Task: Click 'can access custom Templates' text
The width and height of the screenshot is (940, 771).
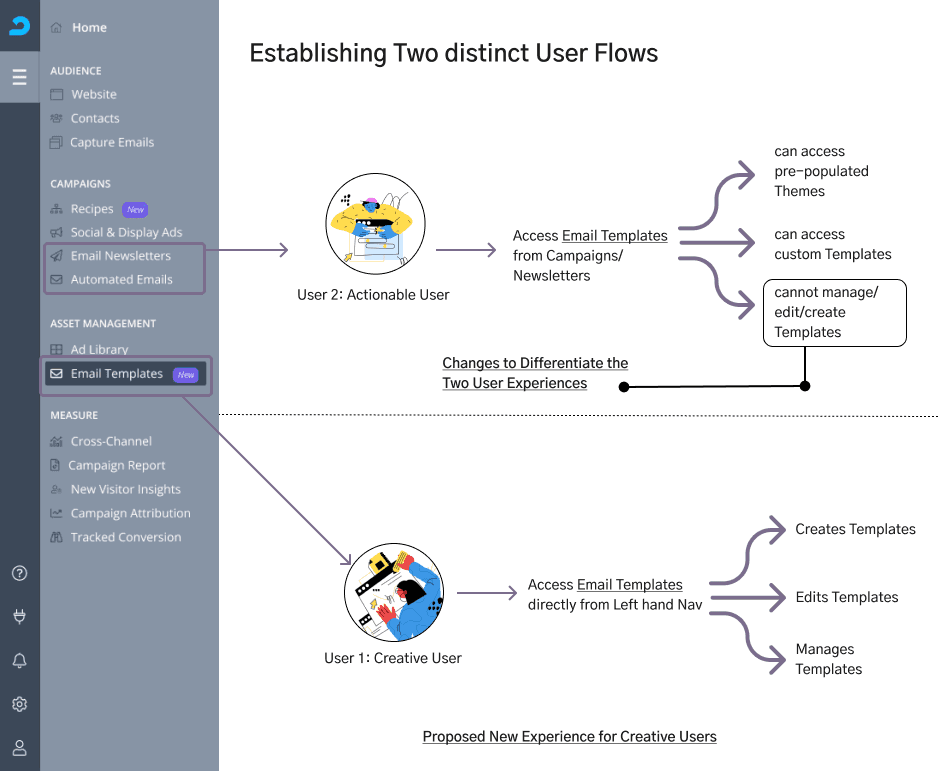Action: click(x=833, y=244)
